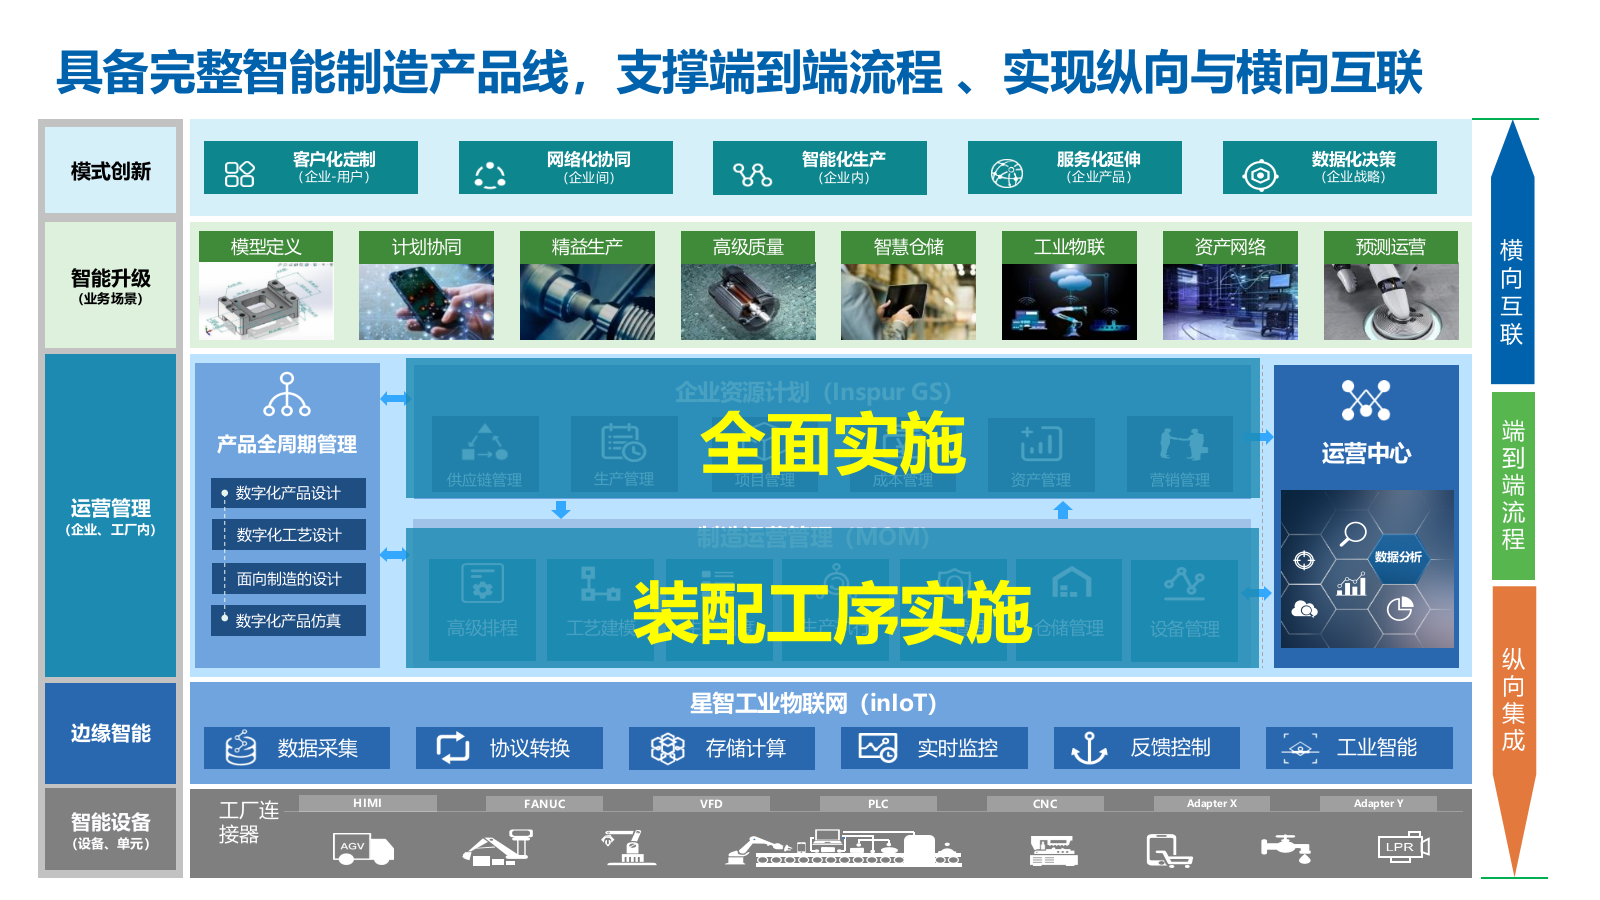Select the 数据采集 data collection icon
This screenshot has width=1600, height=900.
pos(240,747)
